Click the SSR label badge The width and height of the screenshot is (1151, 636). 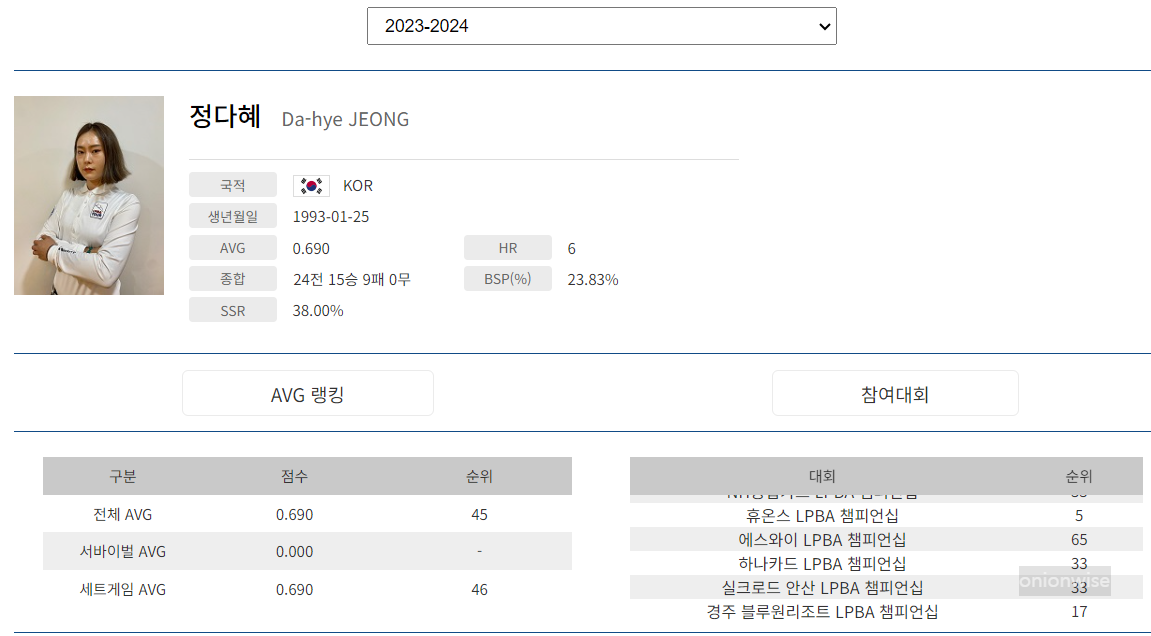tap(233, 309)
